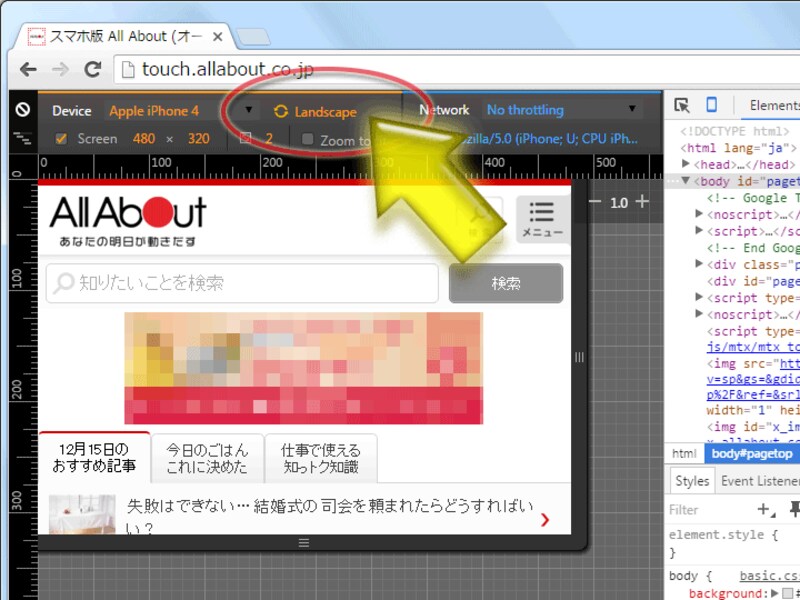This screenshot has width=800, height=600.
Task: Enable the Zoom to fit checkbox
Action: 308,140
